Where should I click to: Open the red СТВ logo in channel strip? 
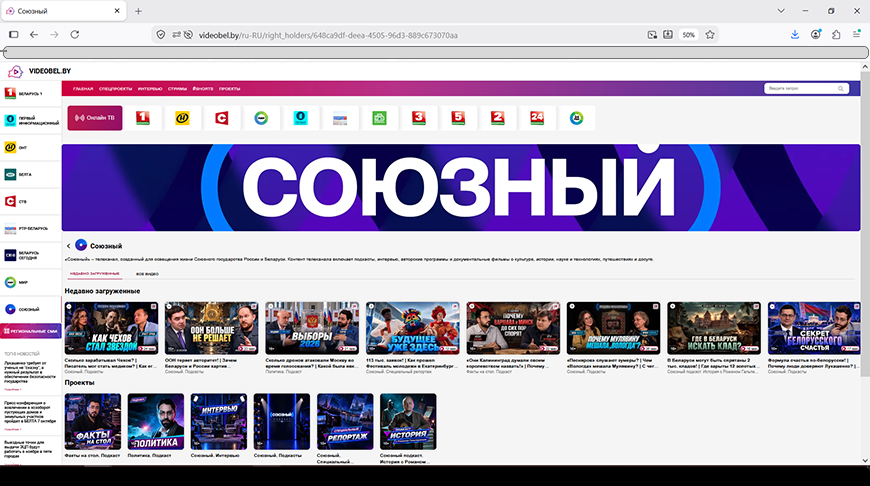pos(221,118)
